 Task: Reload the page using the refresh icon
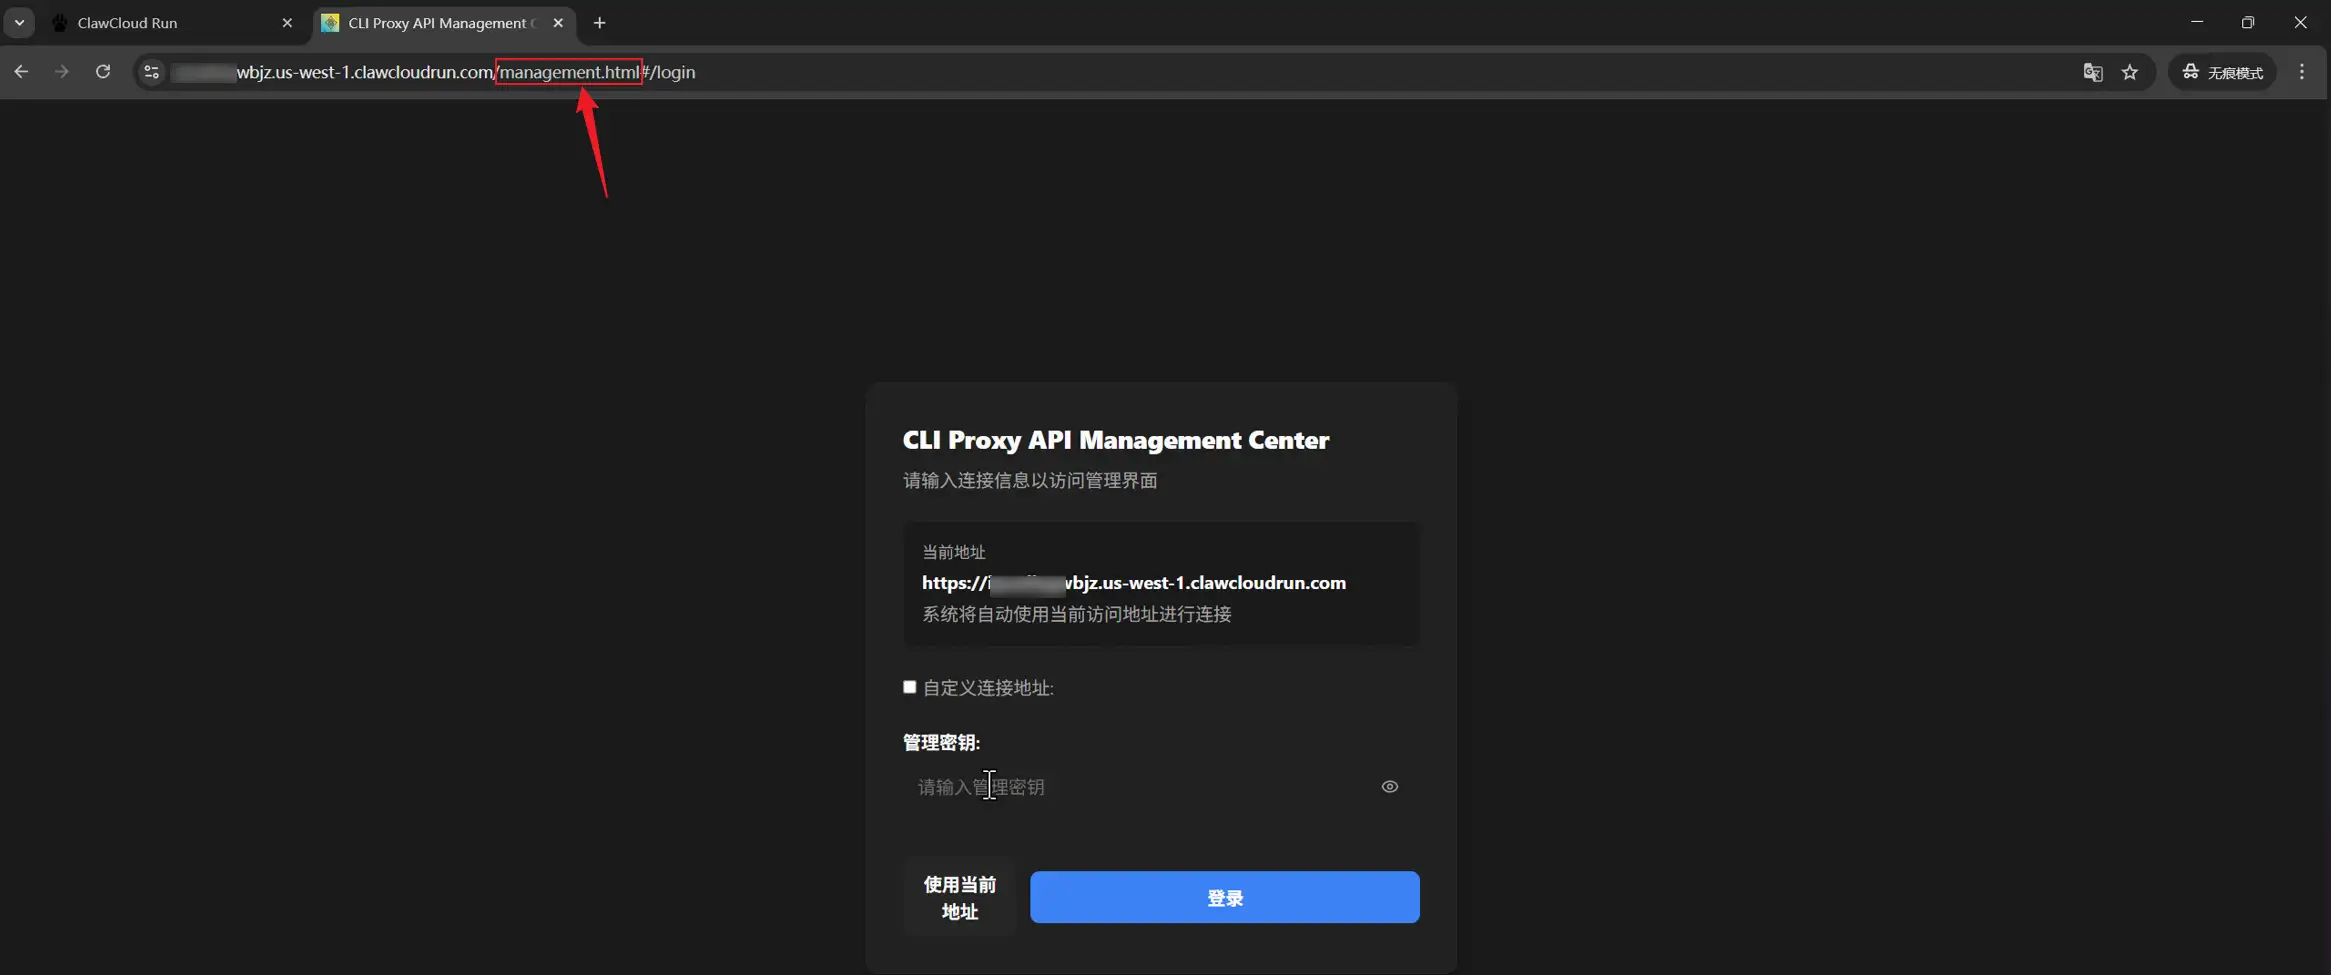tap(103, 71)
